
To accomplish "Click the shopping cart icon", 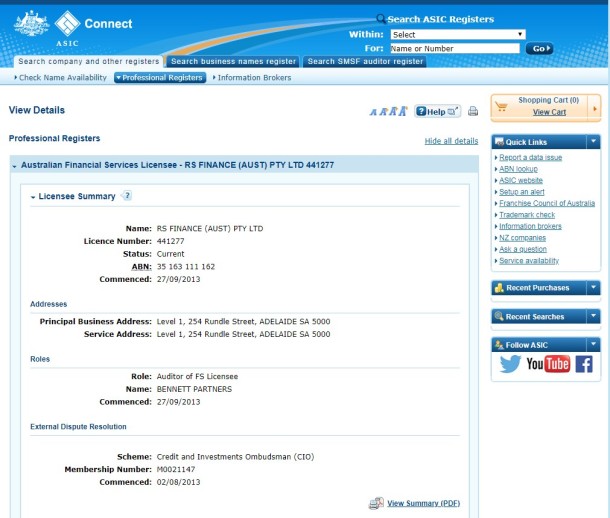I will click(x=501, y=106).
